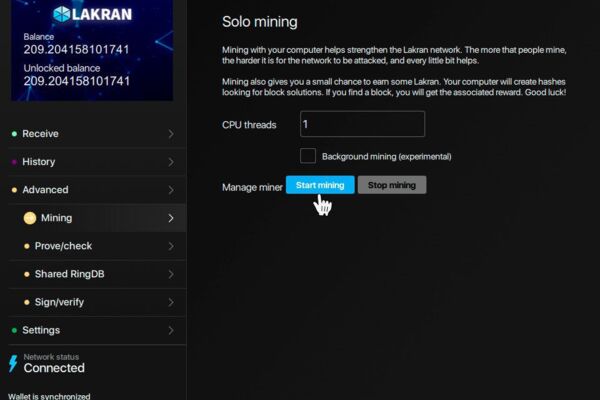Click the Connected network status text

(54, 368)
